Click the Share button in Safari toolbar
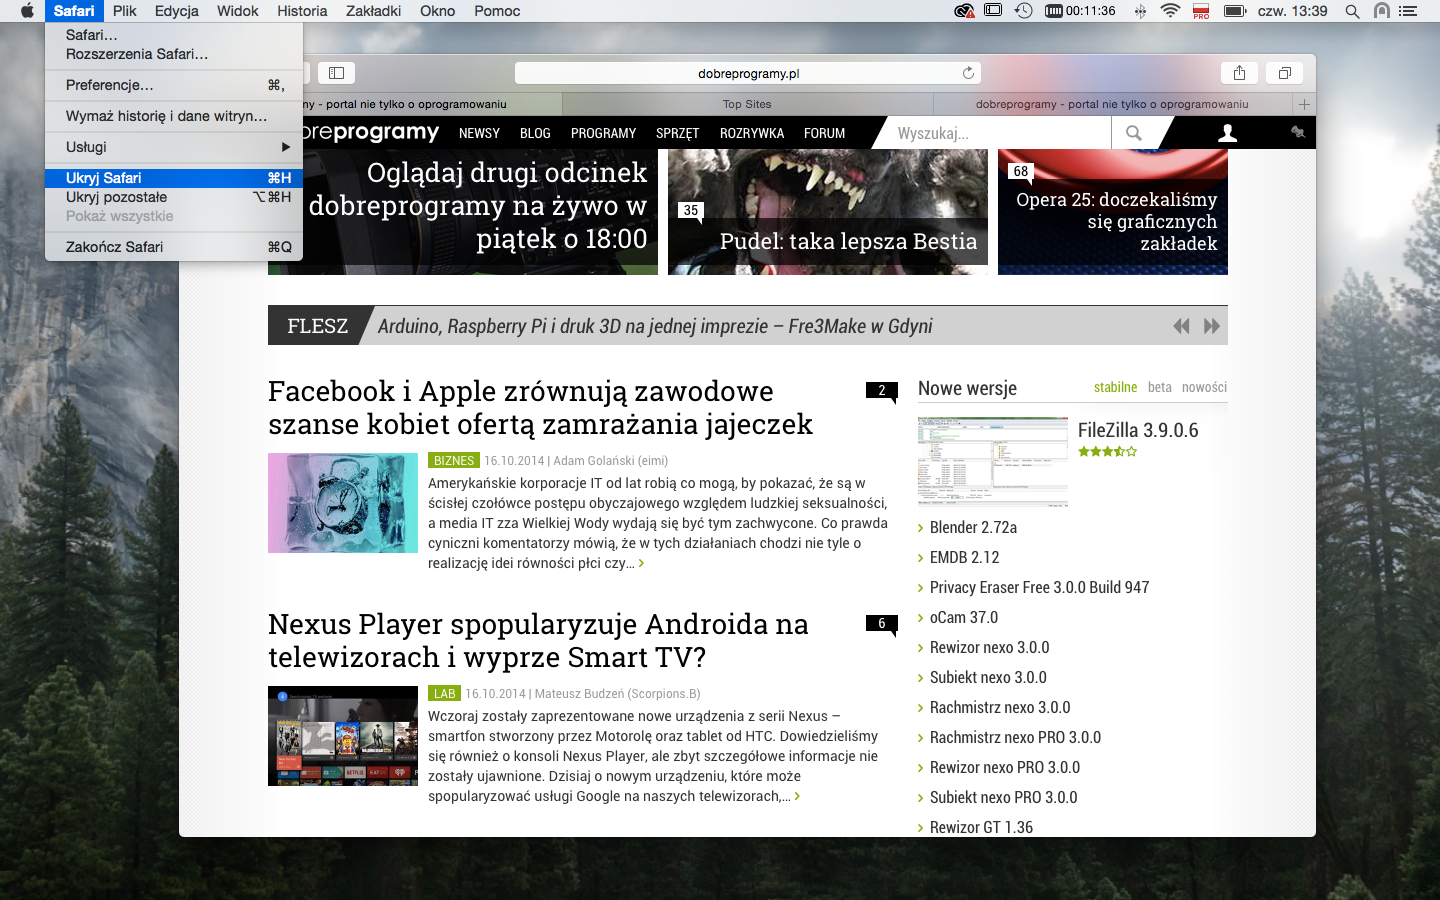Image resolution: width=1440 pixels, height=900 pixels. coord(1239,73)
